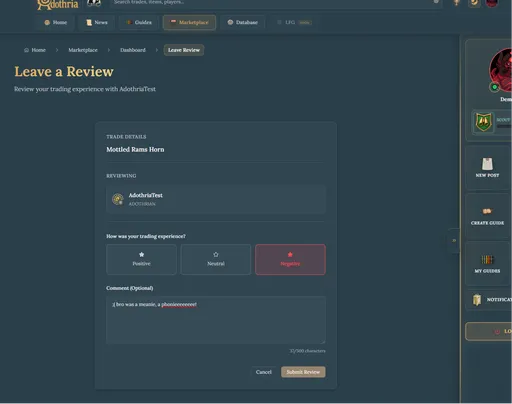Image resolution: width=512 pixels, height=404 pixels.
Task: Click the Leave Review breadcrumb
Action: 184,50
